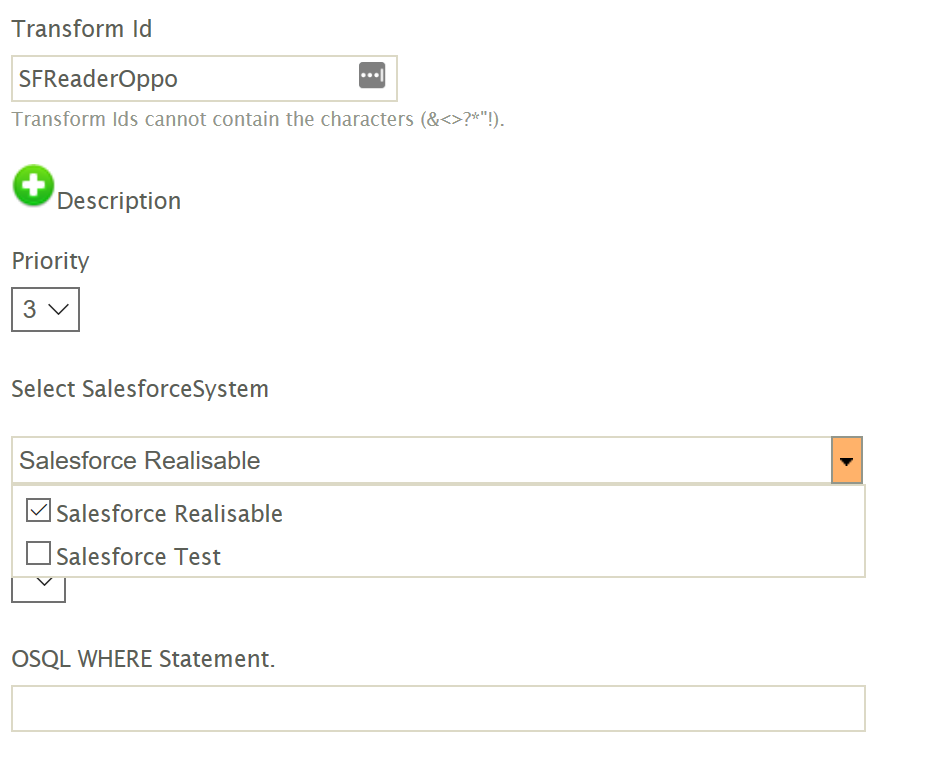Choose the "Salesforce Test" list option label
The height and width of the screenshot is (775, 948).
[138, 557]
